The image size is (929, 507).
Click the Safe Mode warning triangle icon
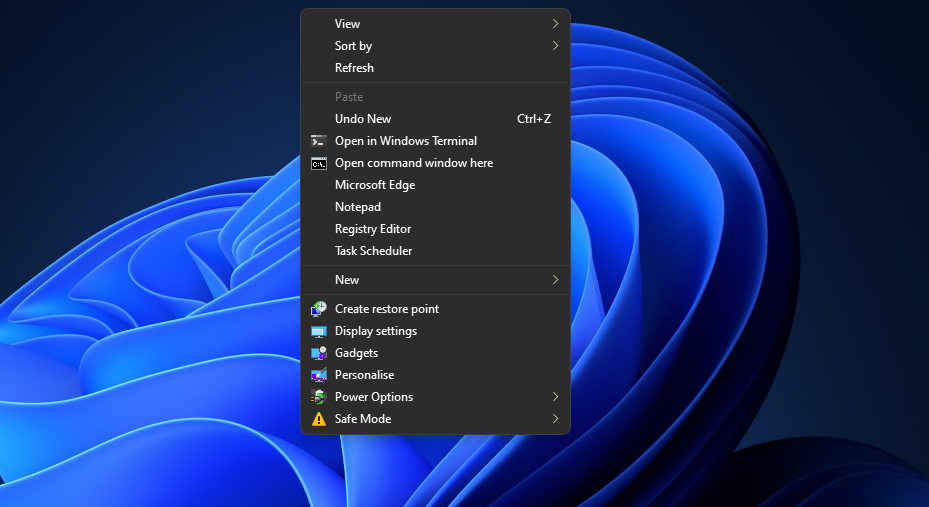[319, 419]
